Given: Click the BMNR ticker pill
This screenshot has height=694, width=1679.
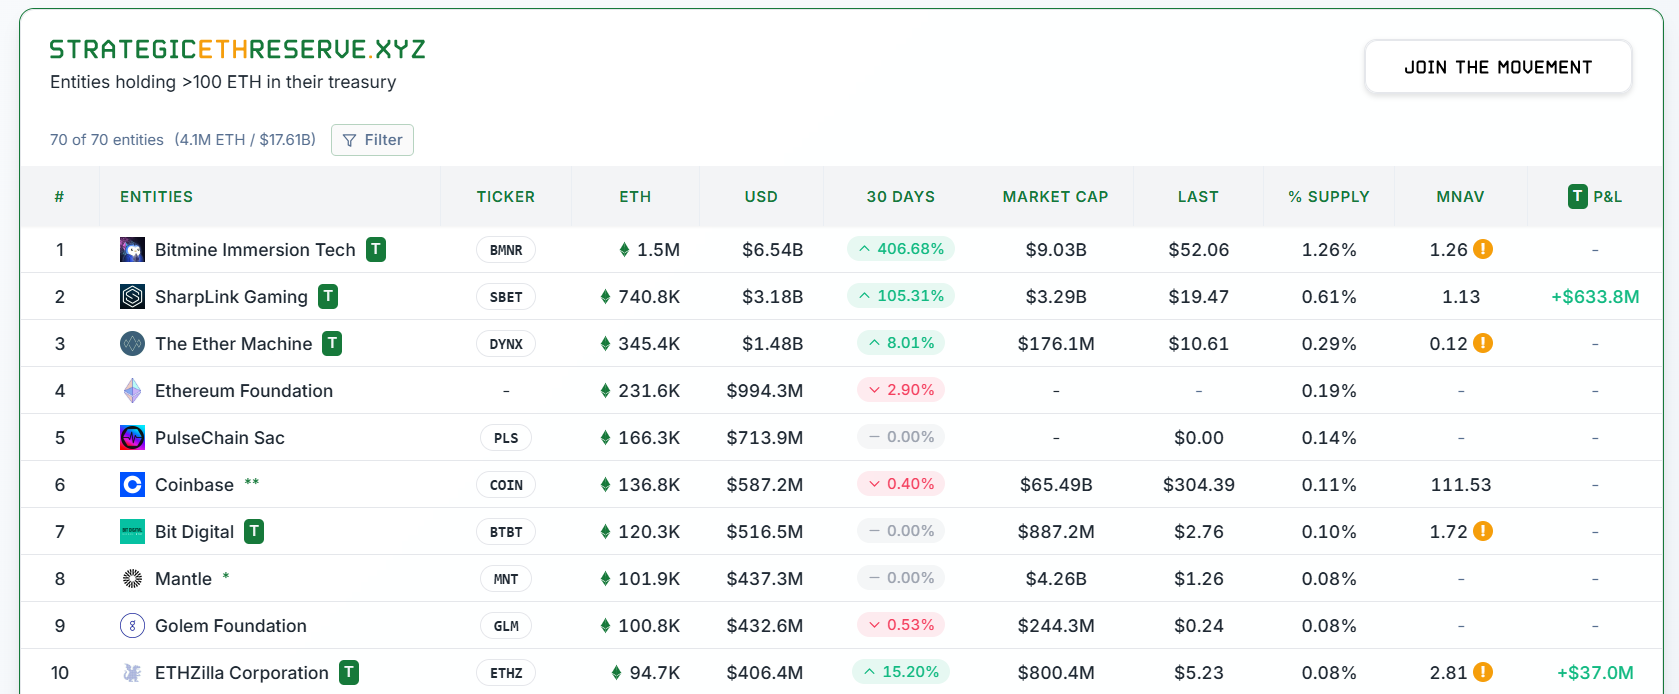Looking at the screenshot, I should pyautogui.click(x=506, y=250).
